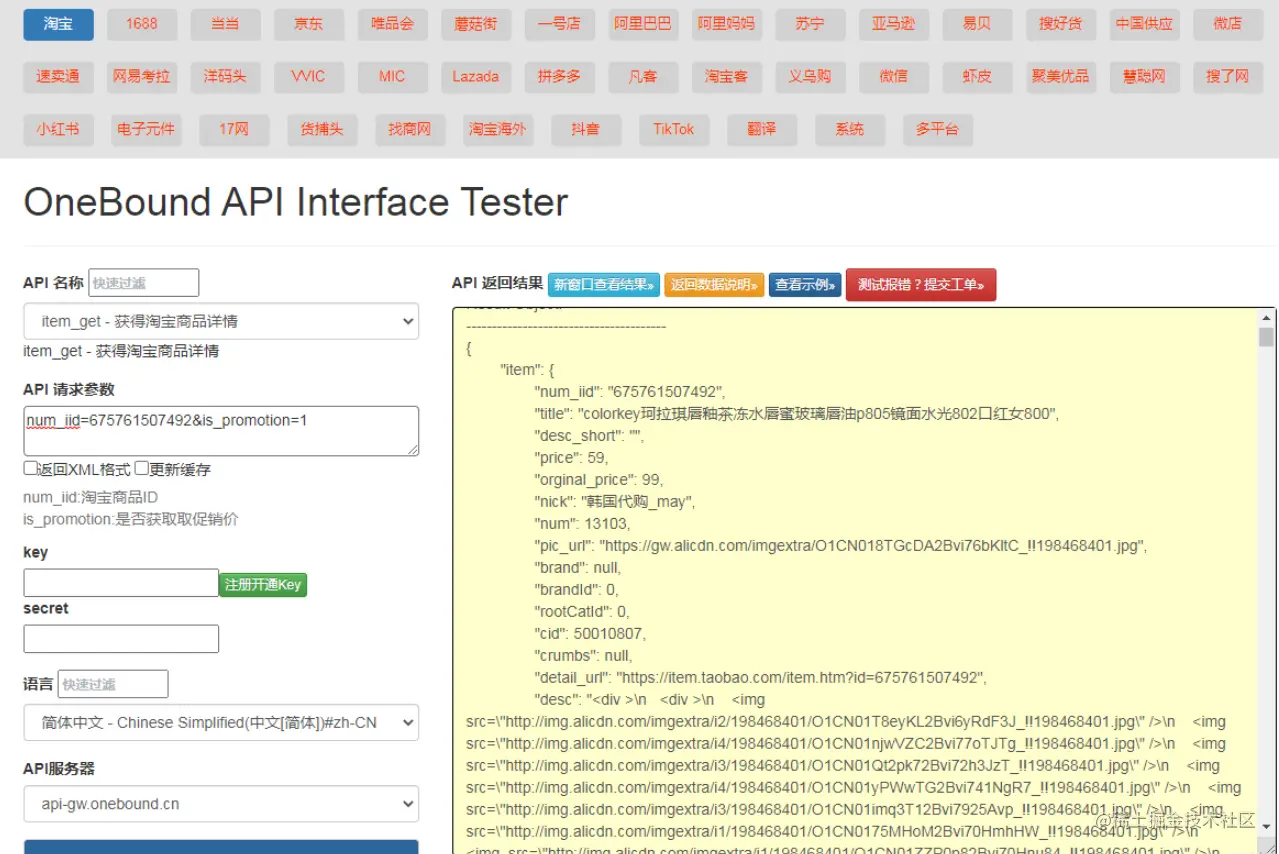Screen dimensions: 1279x854
Task: Focus the key input field
Action: (x=121, y=583)
